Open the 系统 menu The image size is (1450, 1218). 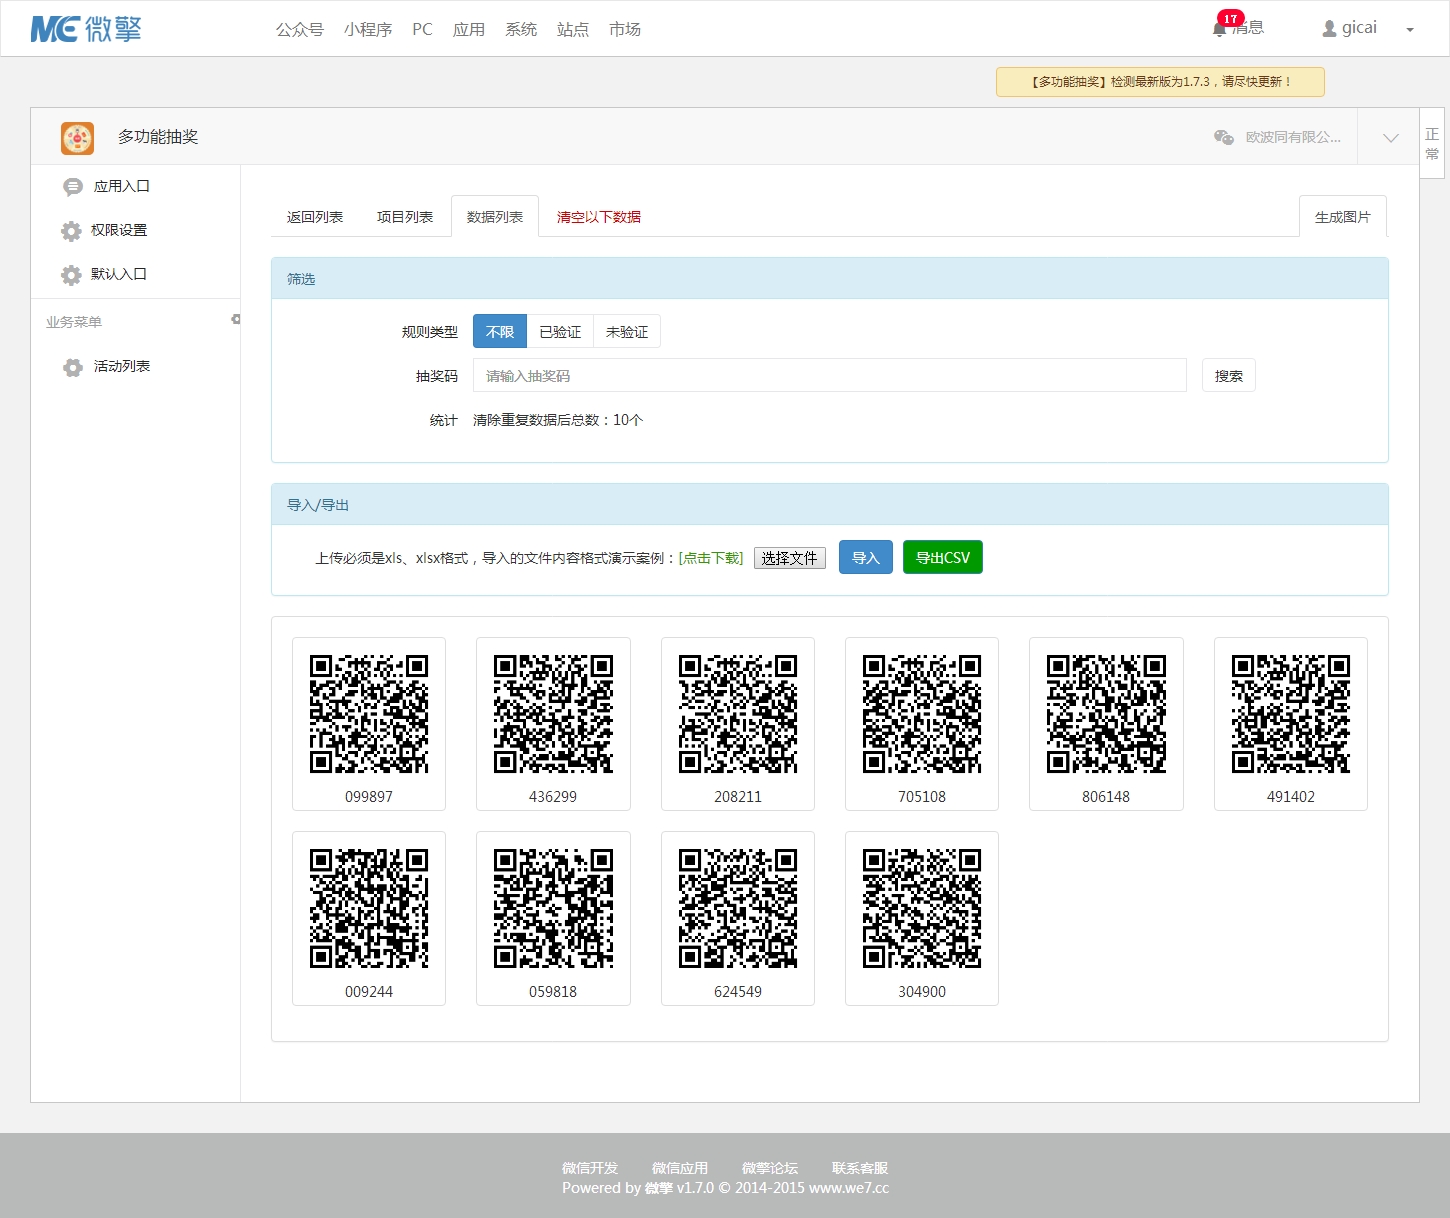521,29
